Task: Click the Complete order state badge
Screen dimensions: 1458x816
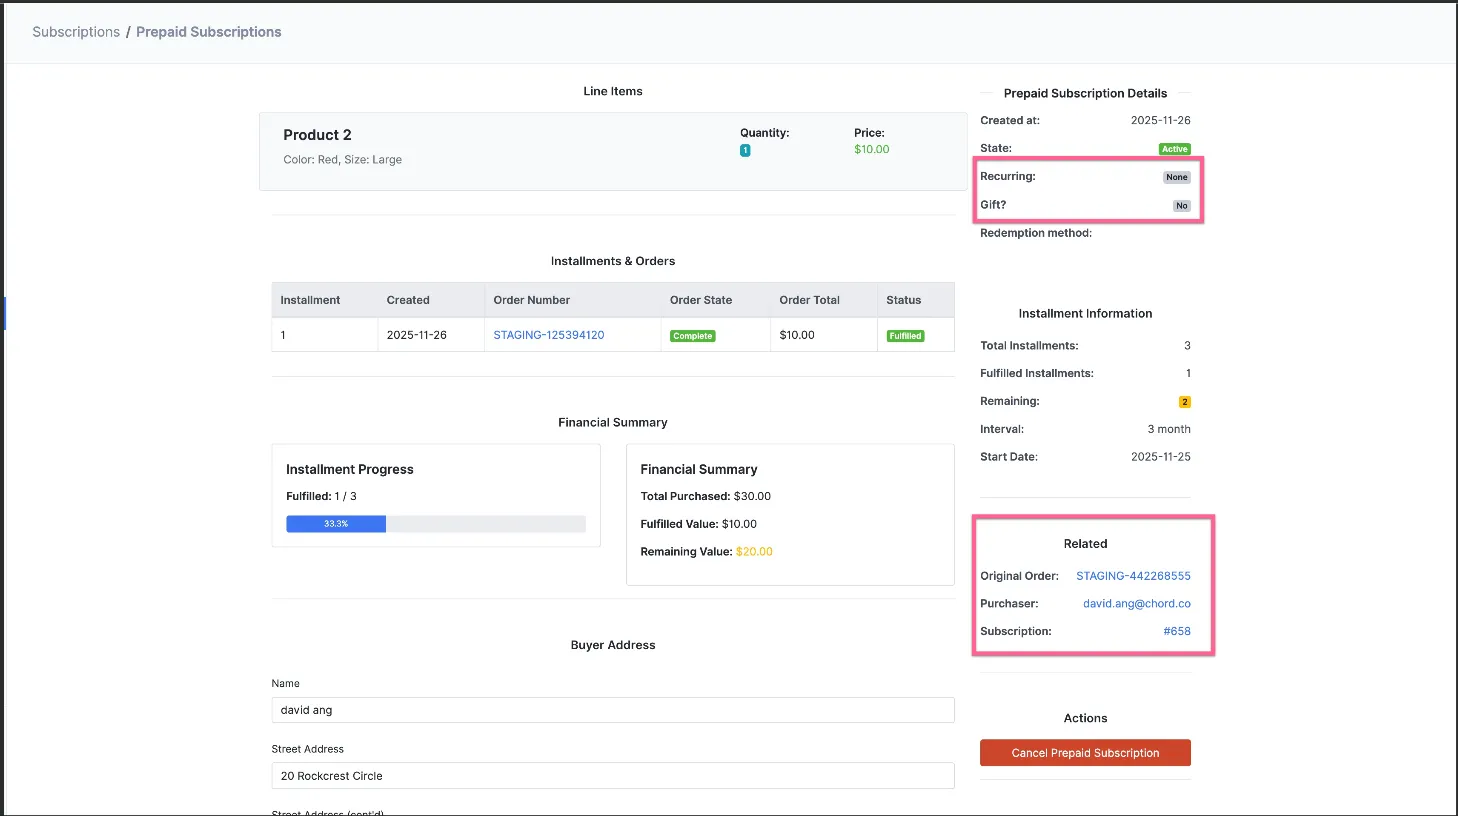Action: pyautogui.click(x=693, y=336)
